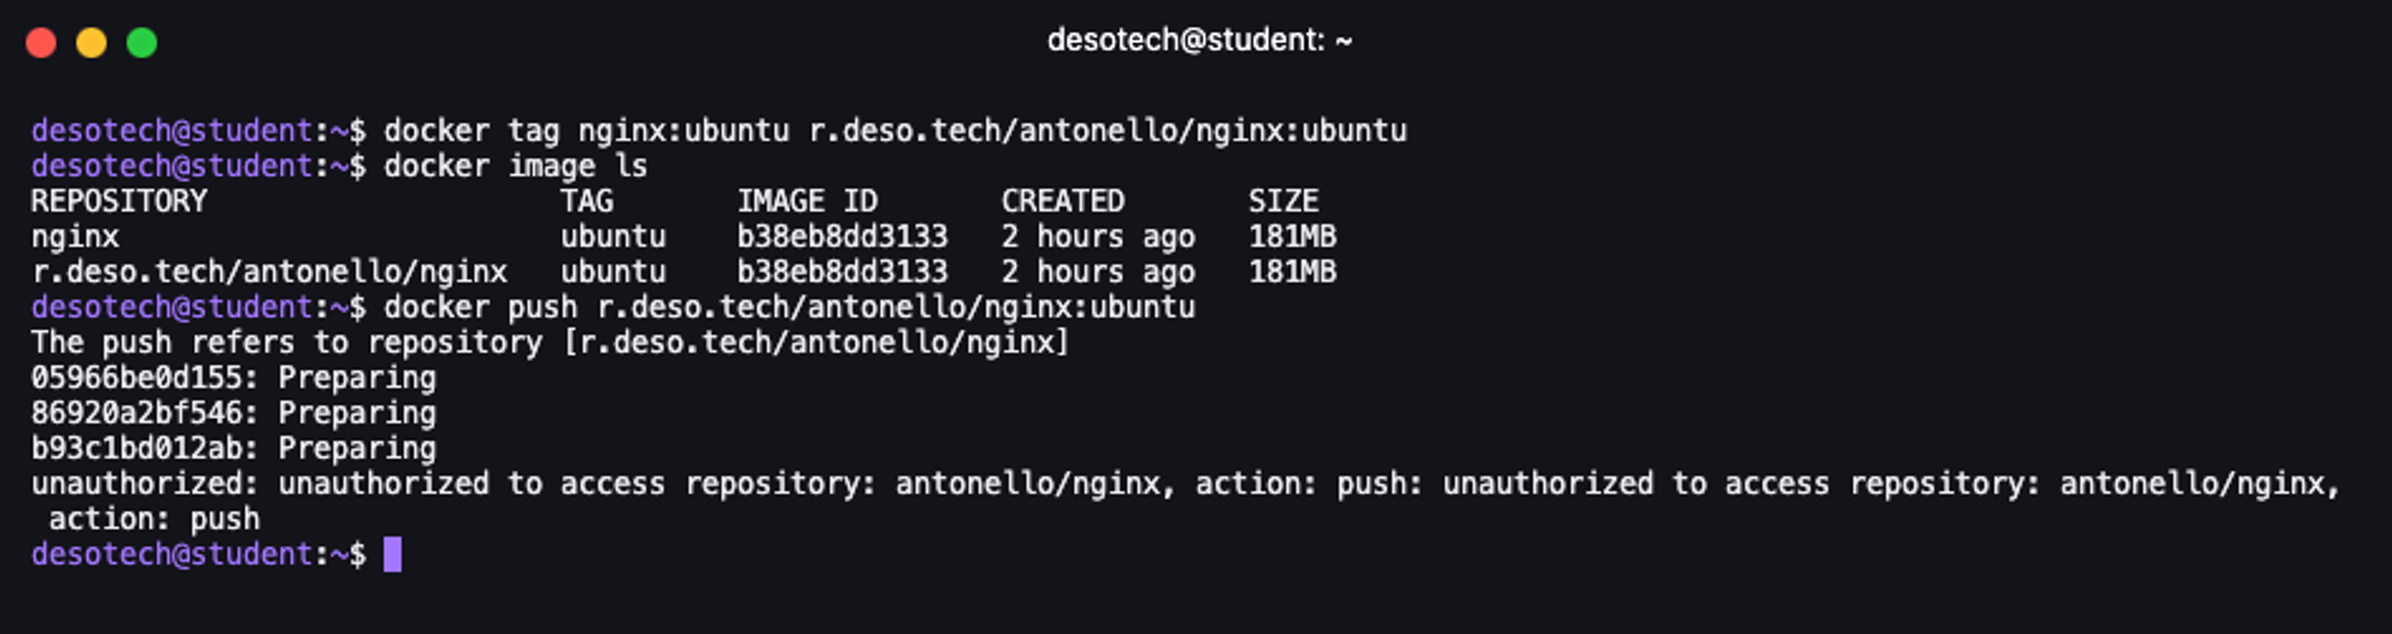Click the bracketed repository [r.deso.tech/antonello/nginx]
Viewport: 2392px width, 634px height.
tap(816, 343)
